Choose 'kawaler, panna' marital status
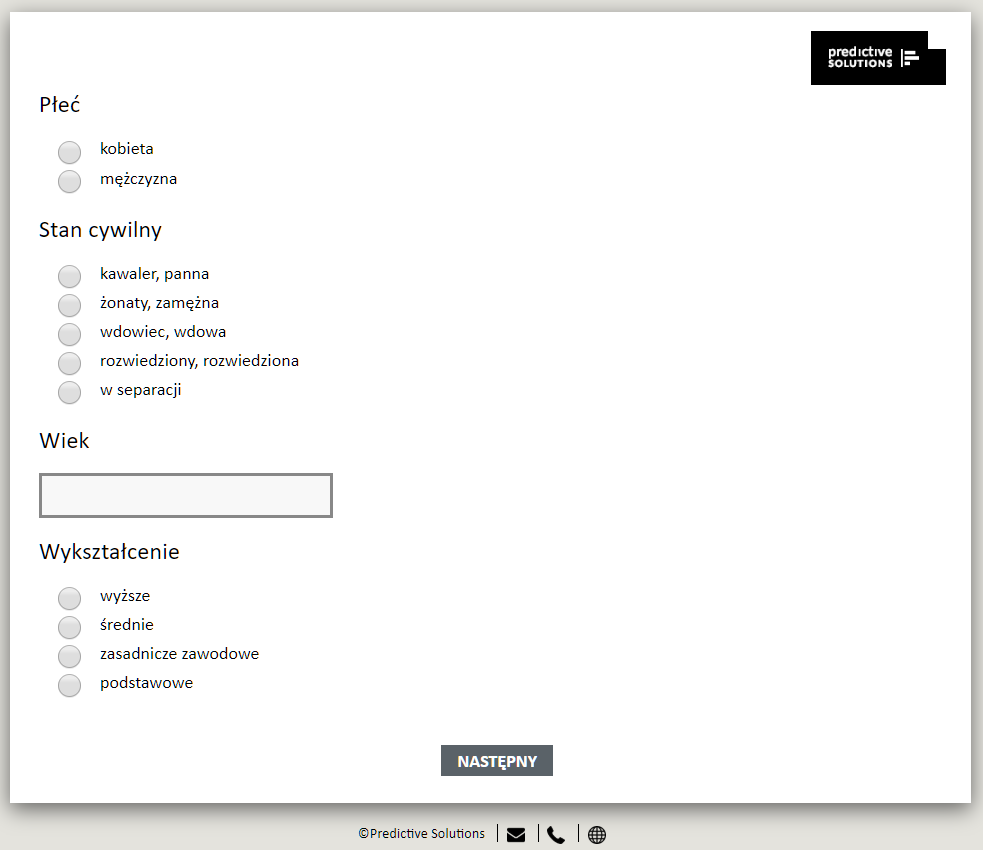 pyautogui.click(x=69, y=276)
